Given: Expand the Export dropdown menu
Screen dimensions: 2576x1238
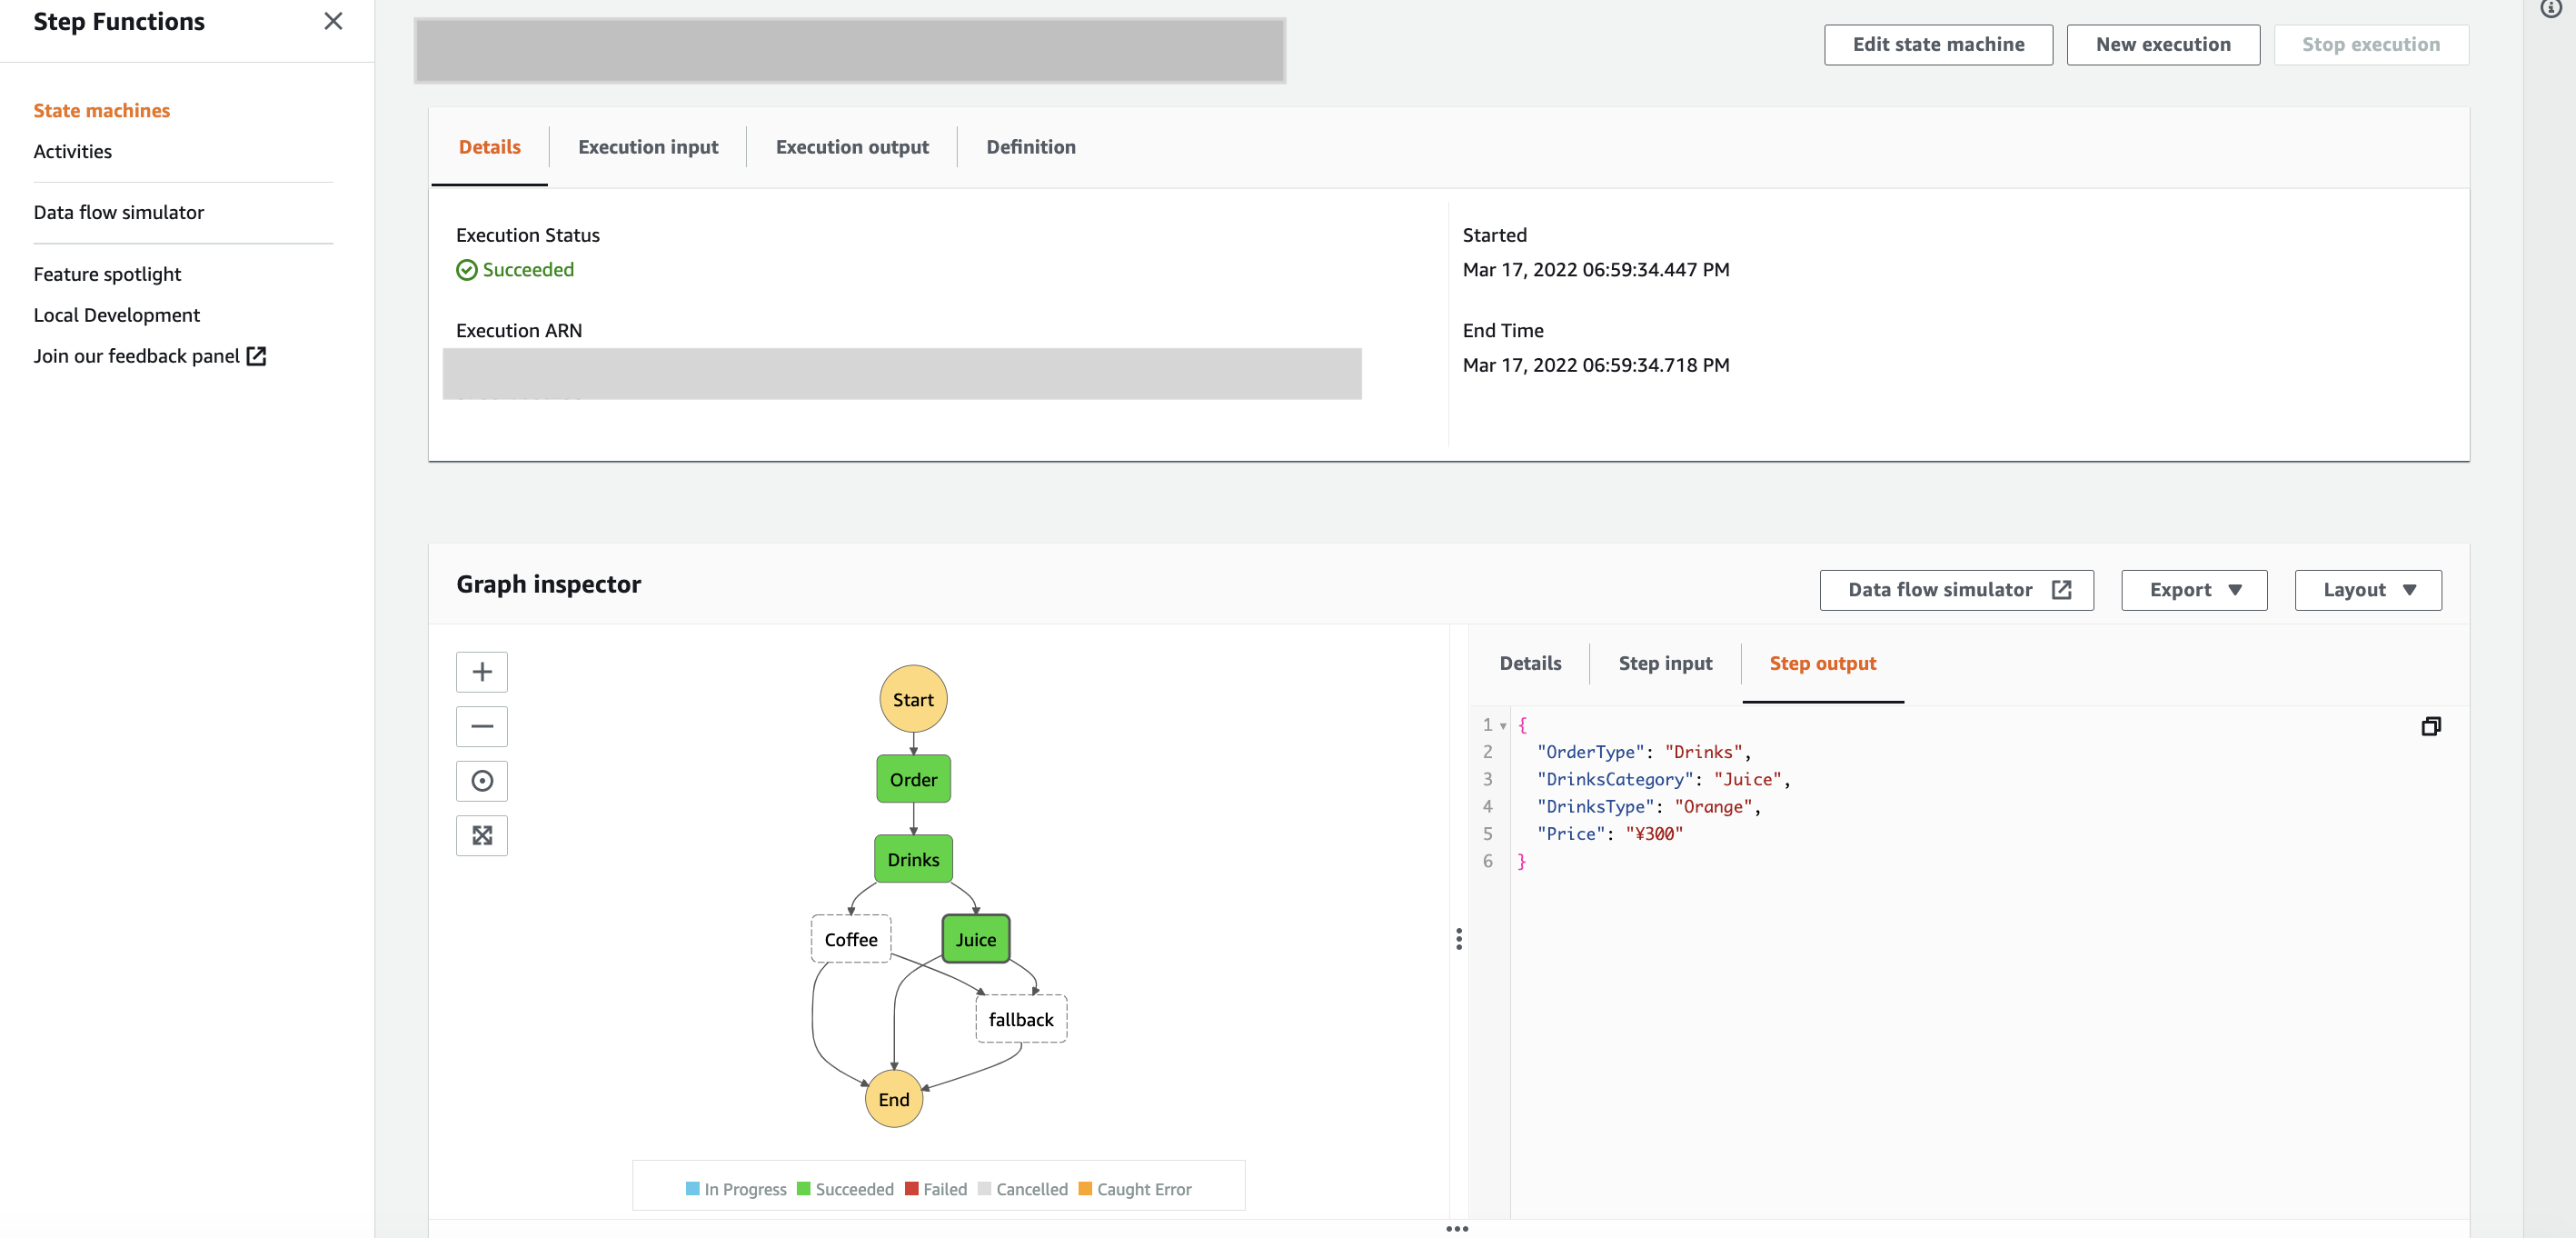Looking at the screenshot, I should [2195, 589].
